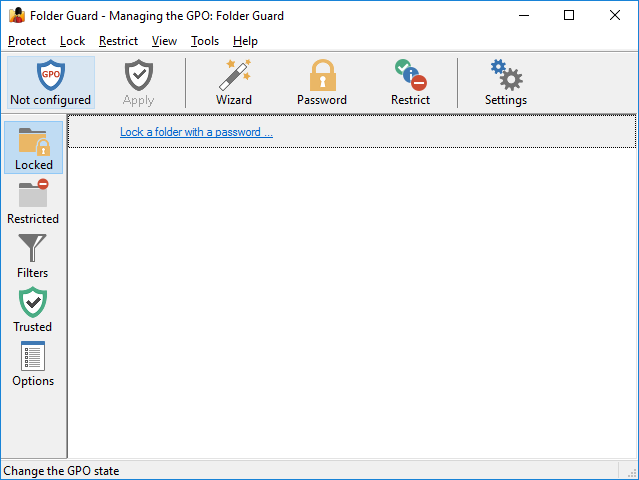Open Settings gears icon
The width and height of the screenshot is (639, 480).
pyautogui.click(x=506, y=82)
